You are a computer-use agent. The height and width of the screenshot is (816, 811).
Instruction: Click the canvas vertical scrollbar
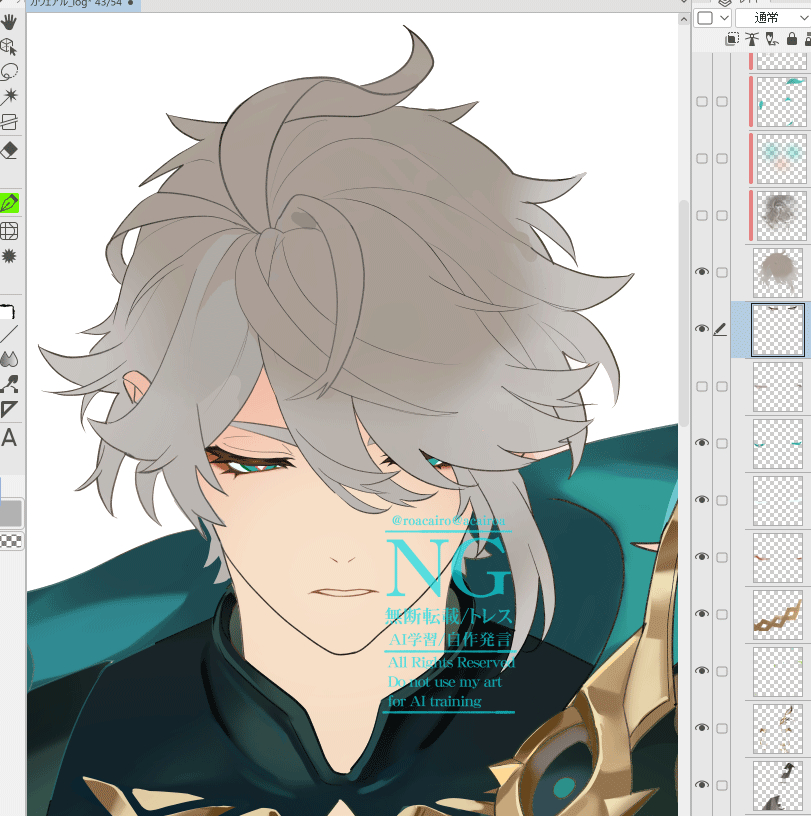pyautogui.click(x=684, y=300)
